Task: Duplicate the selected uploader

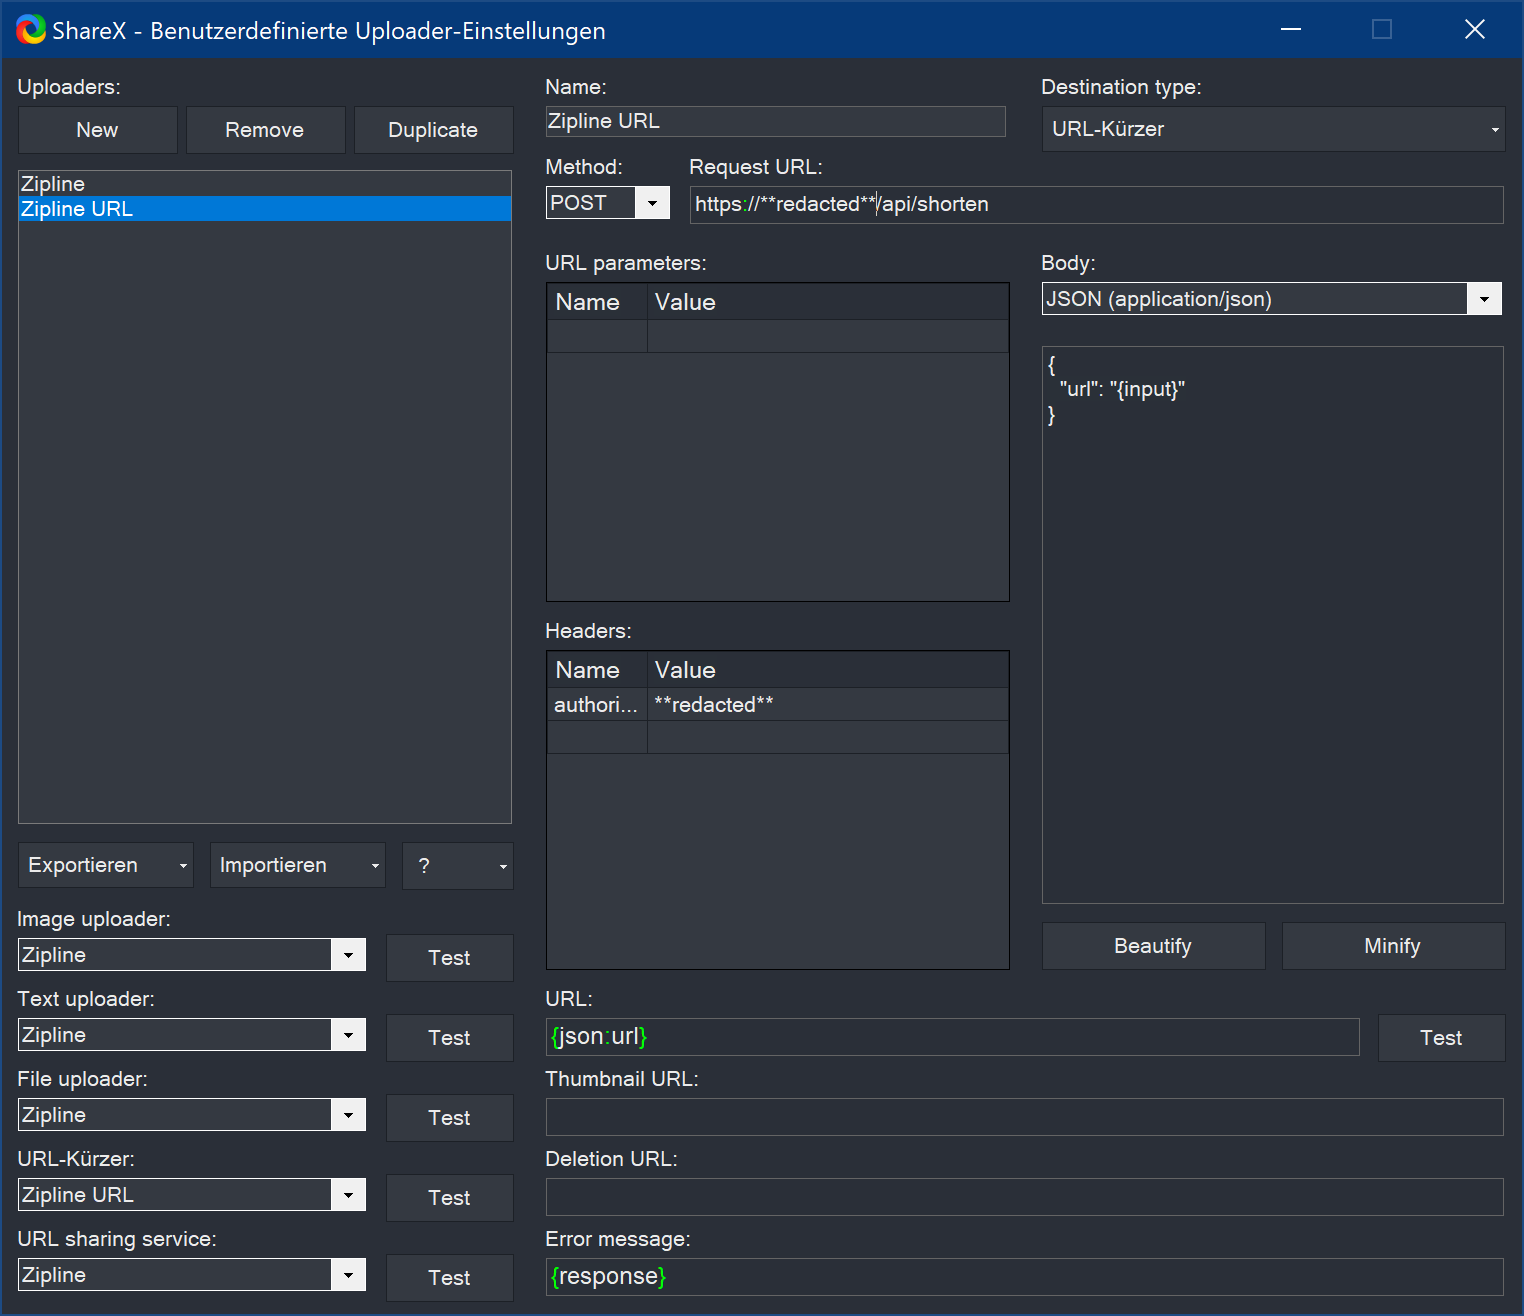Action: (x=433, y=129)
